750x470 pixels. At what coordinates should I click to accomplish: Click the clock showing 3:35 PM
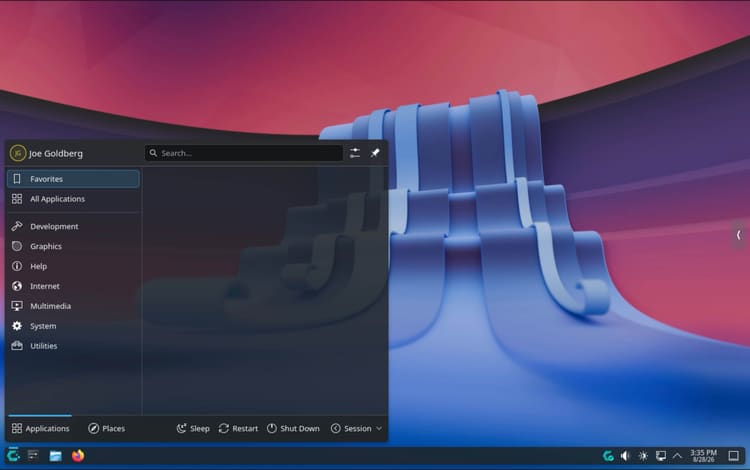tap(704, 456)
